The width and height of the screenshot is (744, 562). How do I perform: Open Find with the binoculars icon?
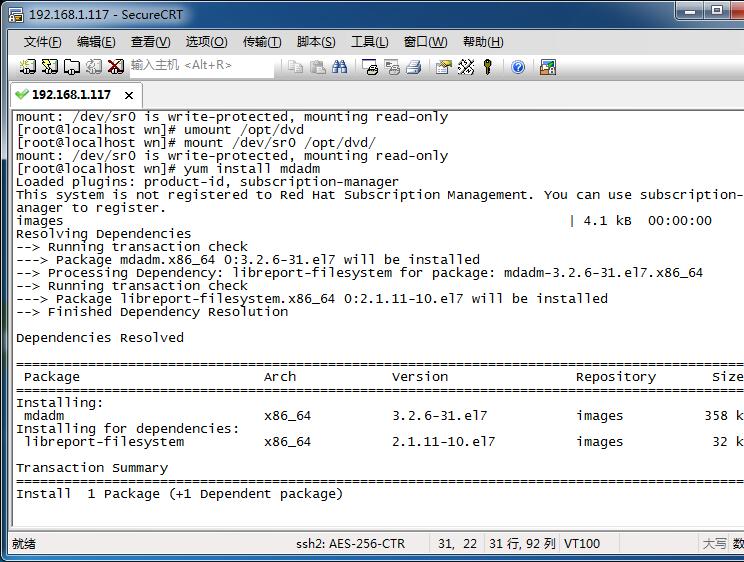339,67
